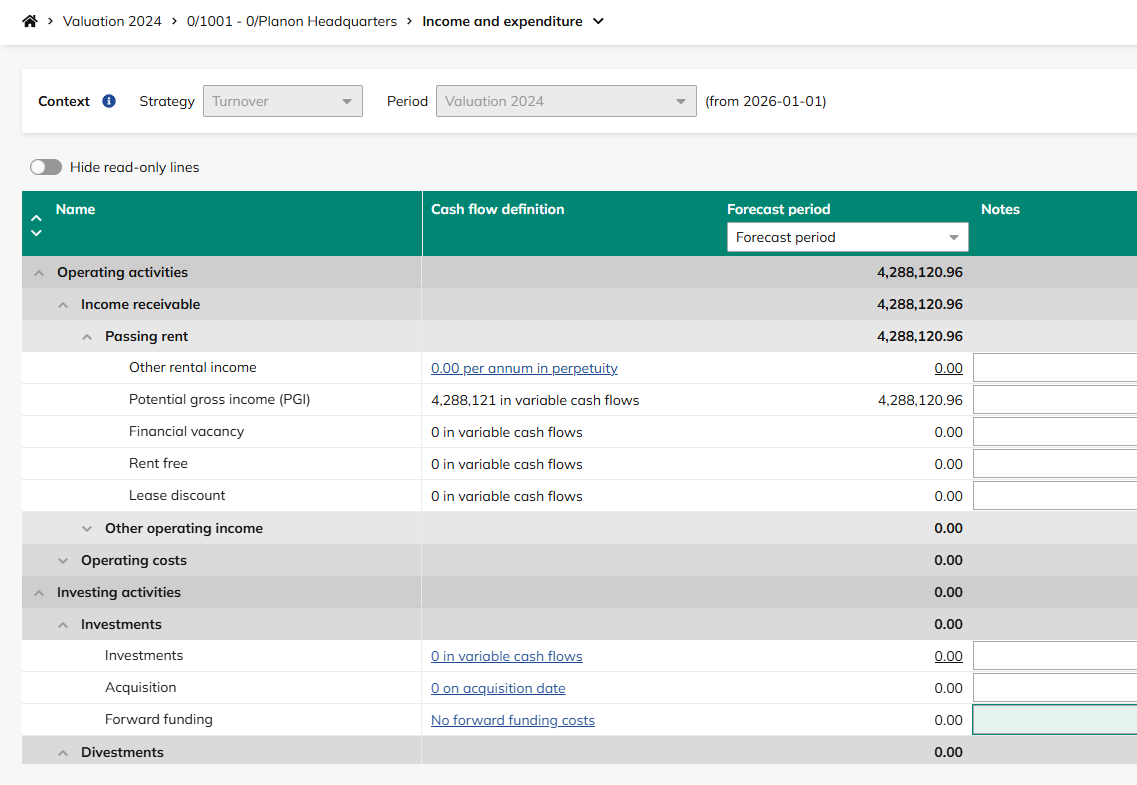The width and height of the screenshot is (1137, 785).
Task: Open the Forecast period dropdown
Action: click(x=848, y=237)
